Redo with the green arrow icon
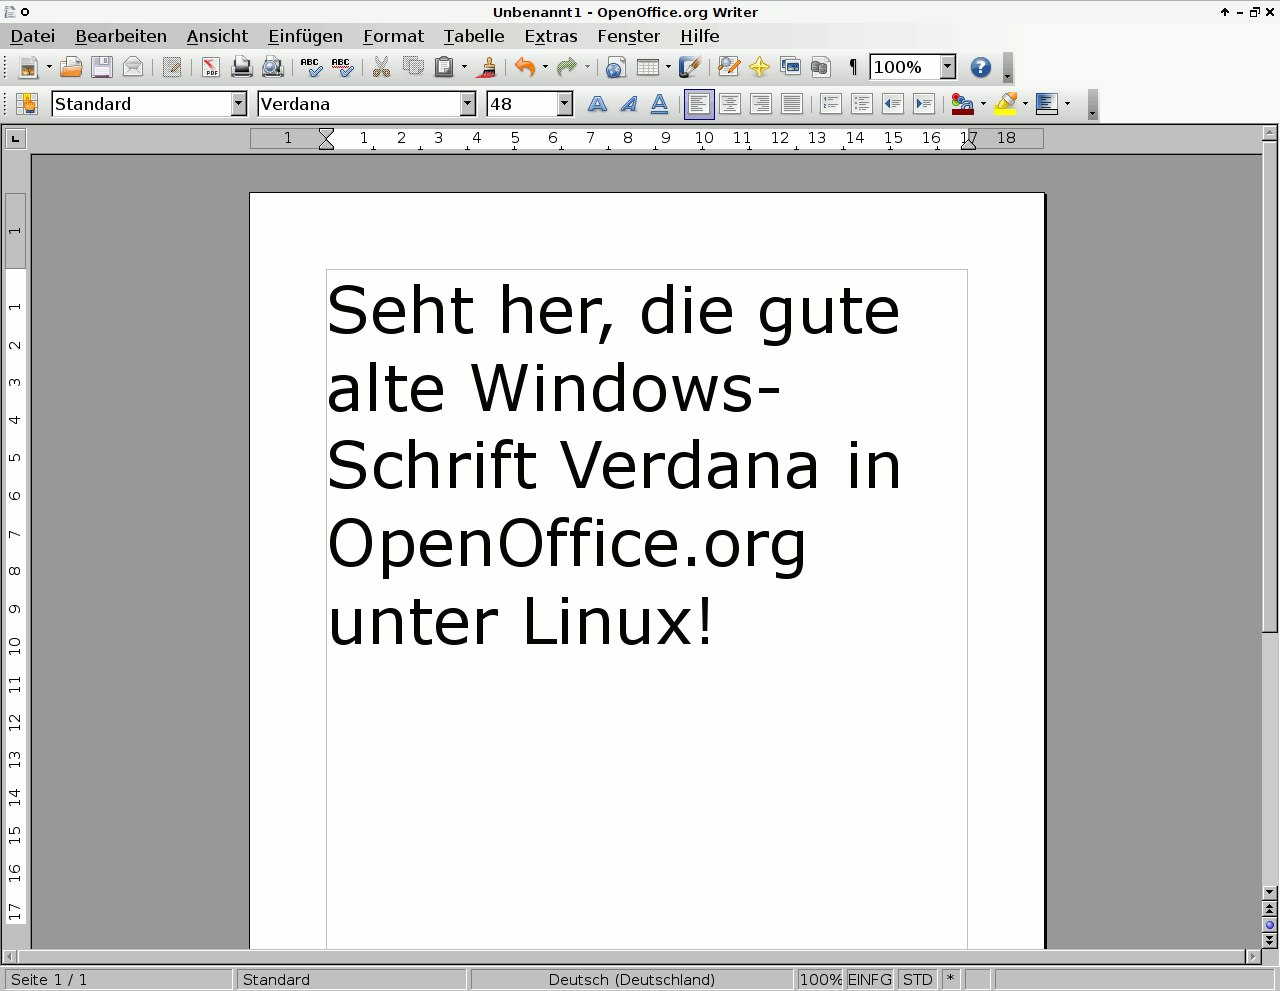 [567, 67]
